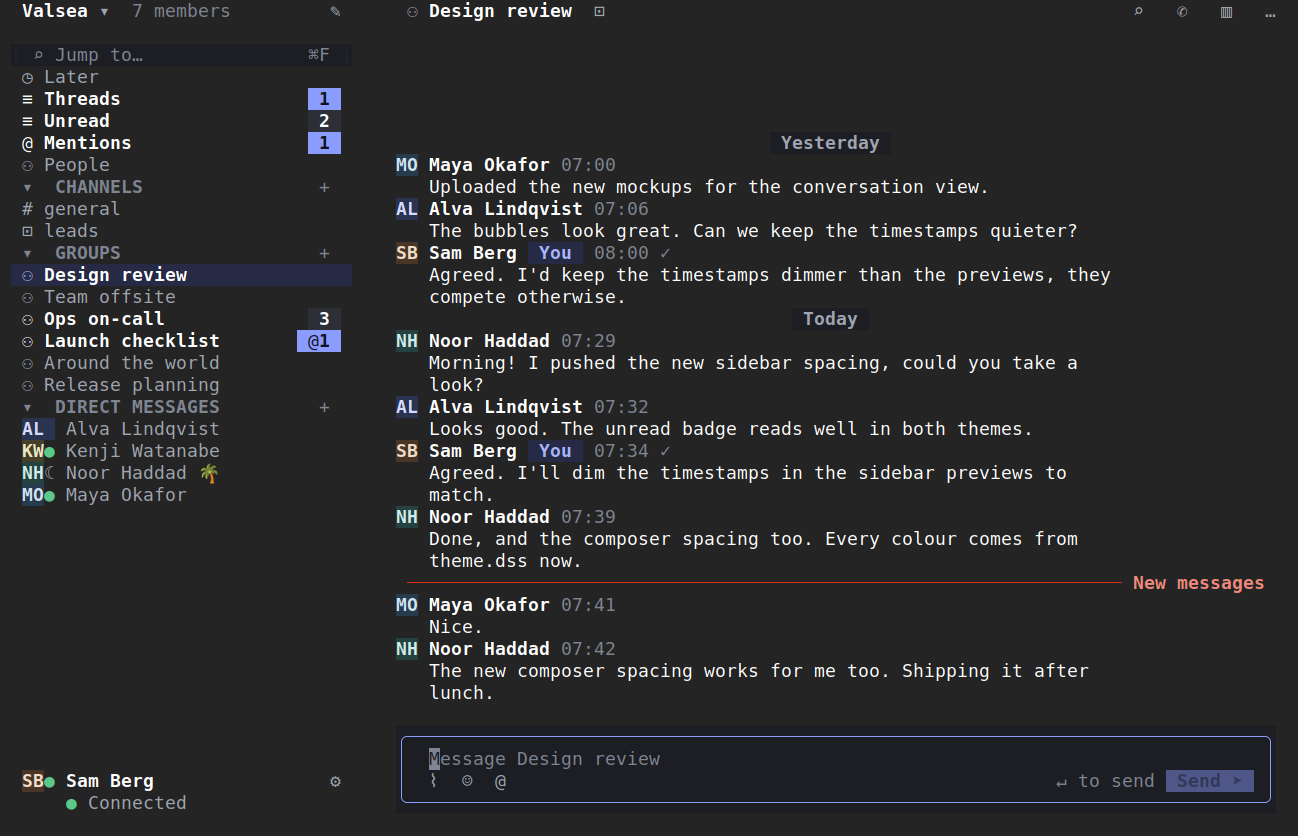
Task: Click Alva Lindqvist's AL avatar at 07:06 message
Action: (407, 209)
